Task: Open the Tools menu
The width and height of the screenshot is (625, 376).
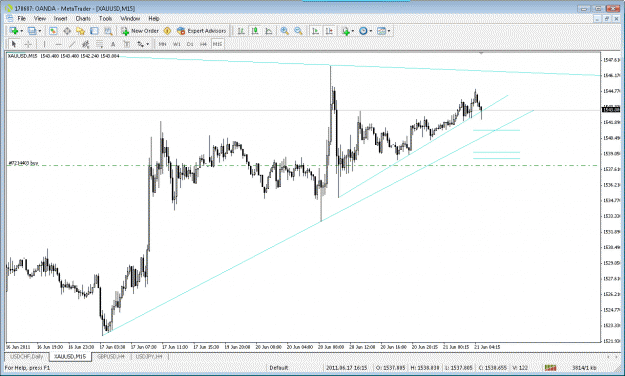Action: (x=106, y=18)
